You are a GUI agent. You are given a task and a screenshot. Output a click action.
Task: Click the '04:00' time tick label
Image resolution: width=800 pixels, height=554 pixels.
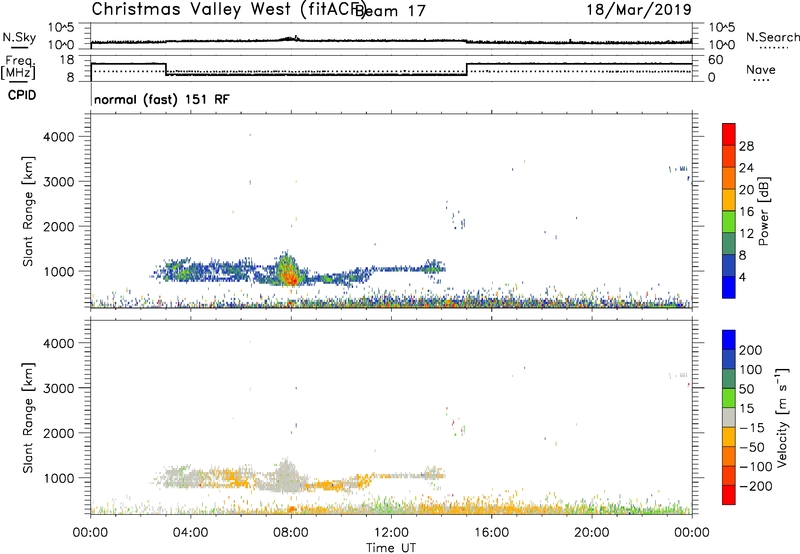click(x=190, y=533)
